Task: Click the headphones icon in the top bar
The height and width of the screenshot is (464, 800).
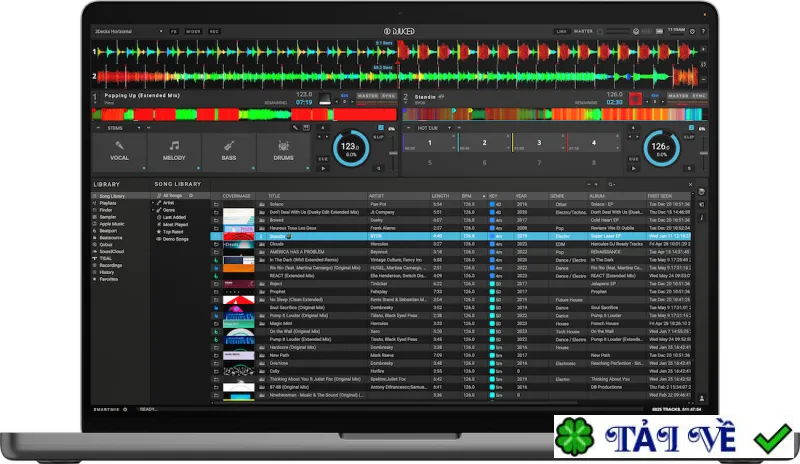Action: click(x=636, y=31)
